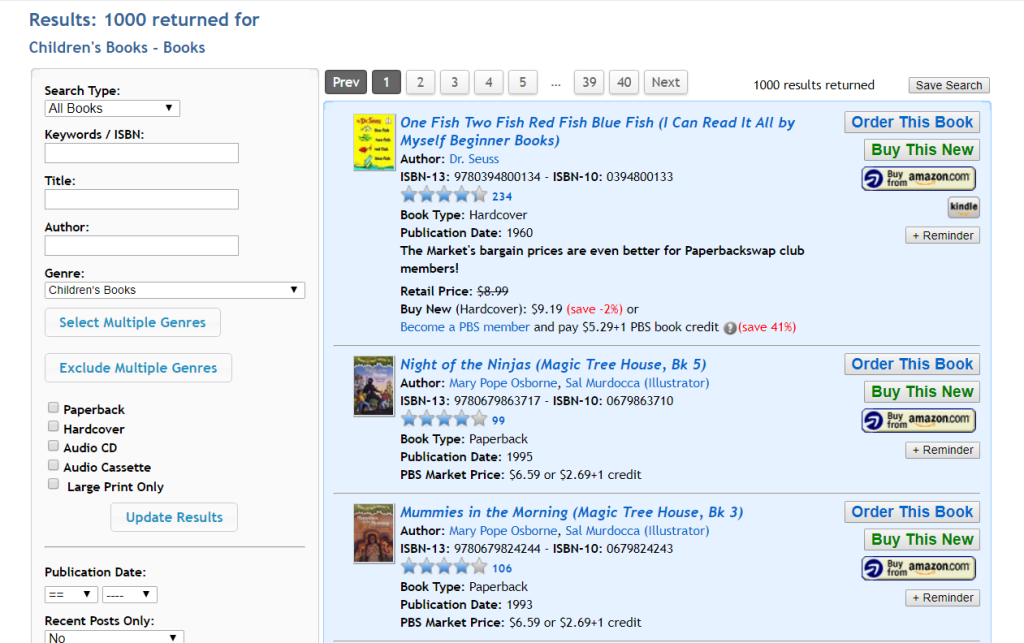Add a Reminder for One Fish Two Fish

tap(942, 236)
